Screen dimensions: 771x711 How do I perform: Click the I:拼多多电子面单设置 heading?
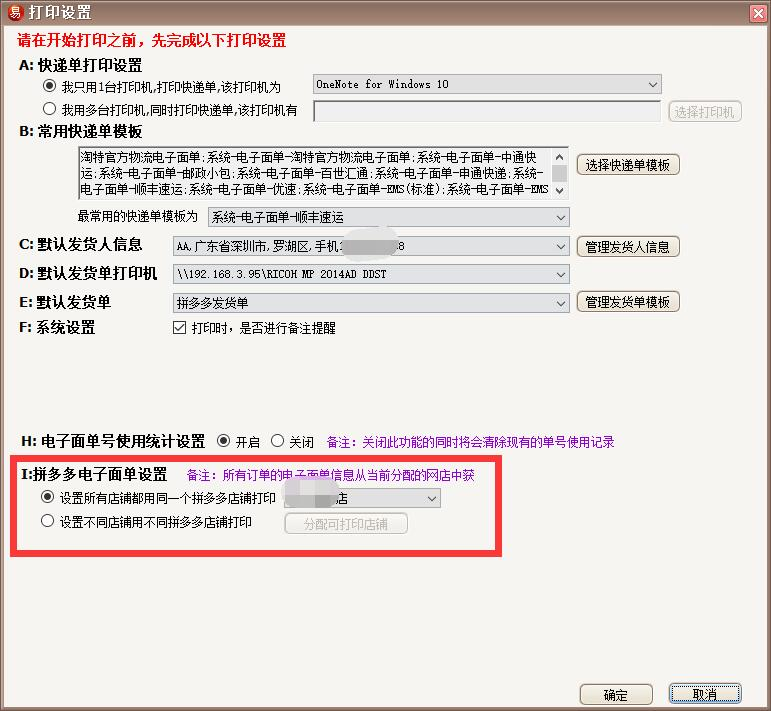[94, 474]
